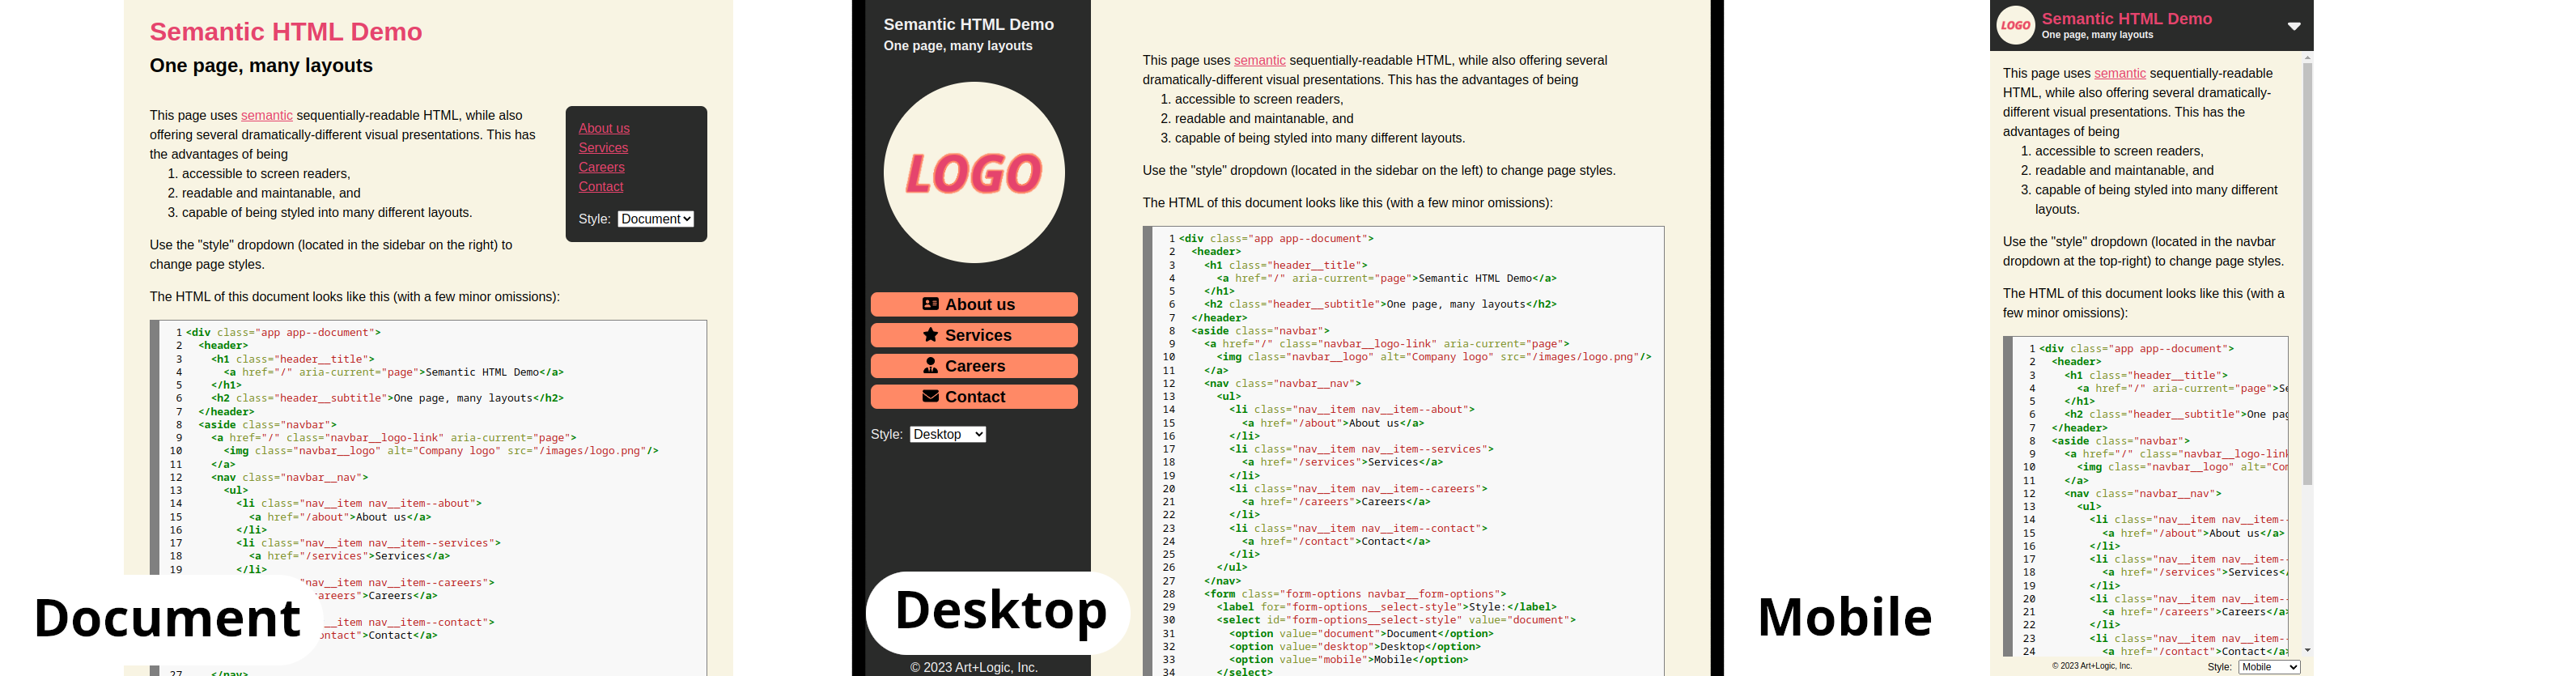
Task: Click Desktop code line 10 with img navbar__logo
Action: pos(1434,356)
